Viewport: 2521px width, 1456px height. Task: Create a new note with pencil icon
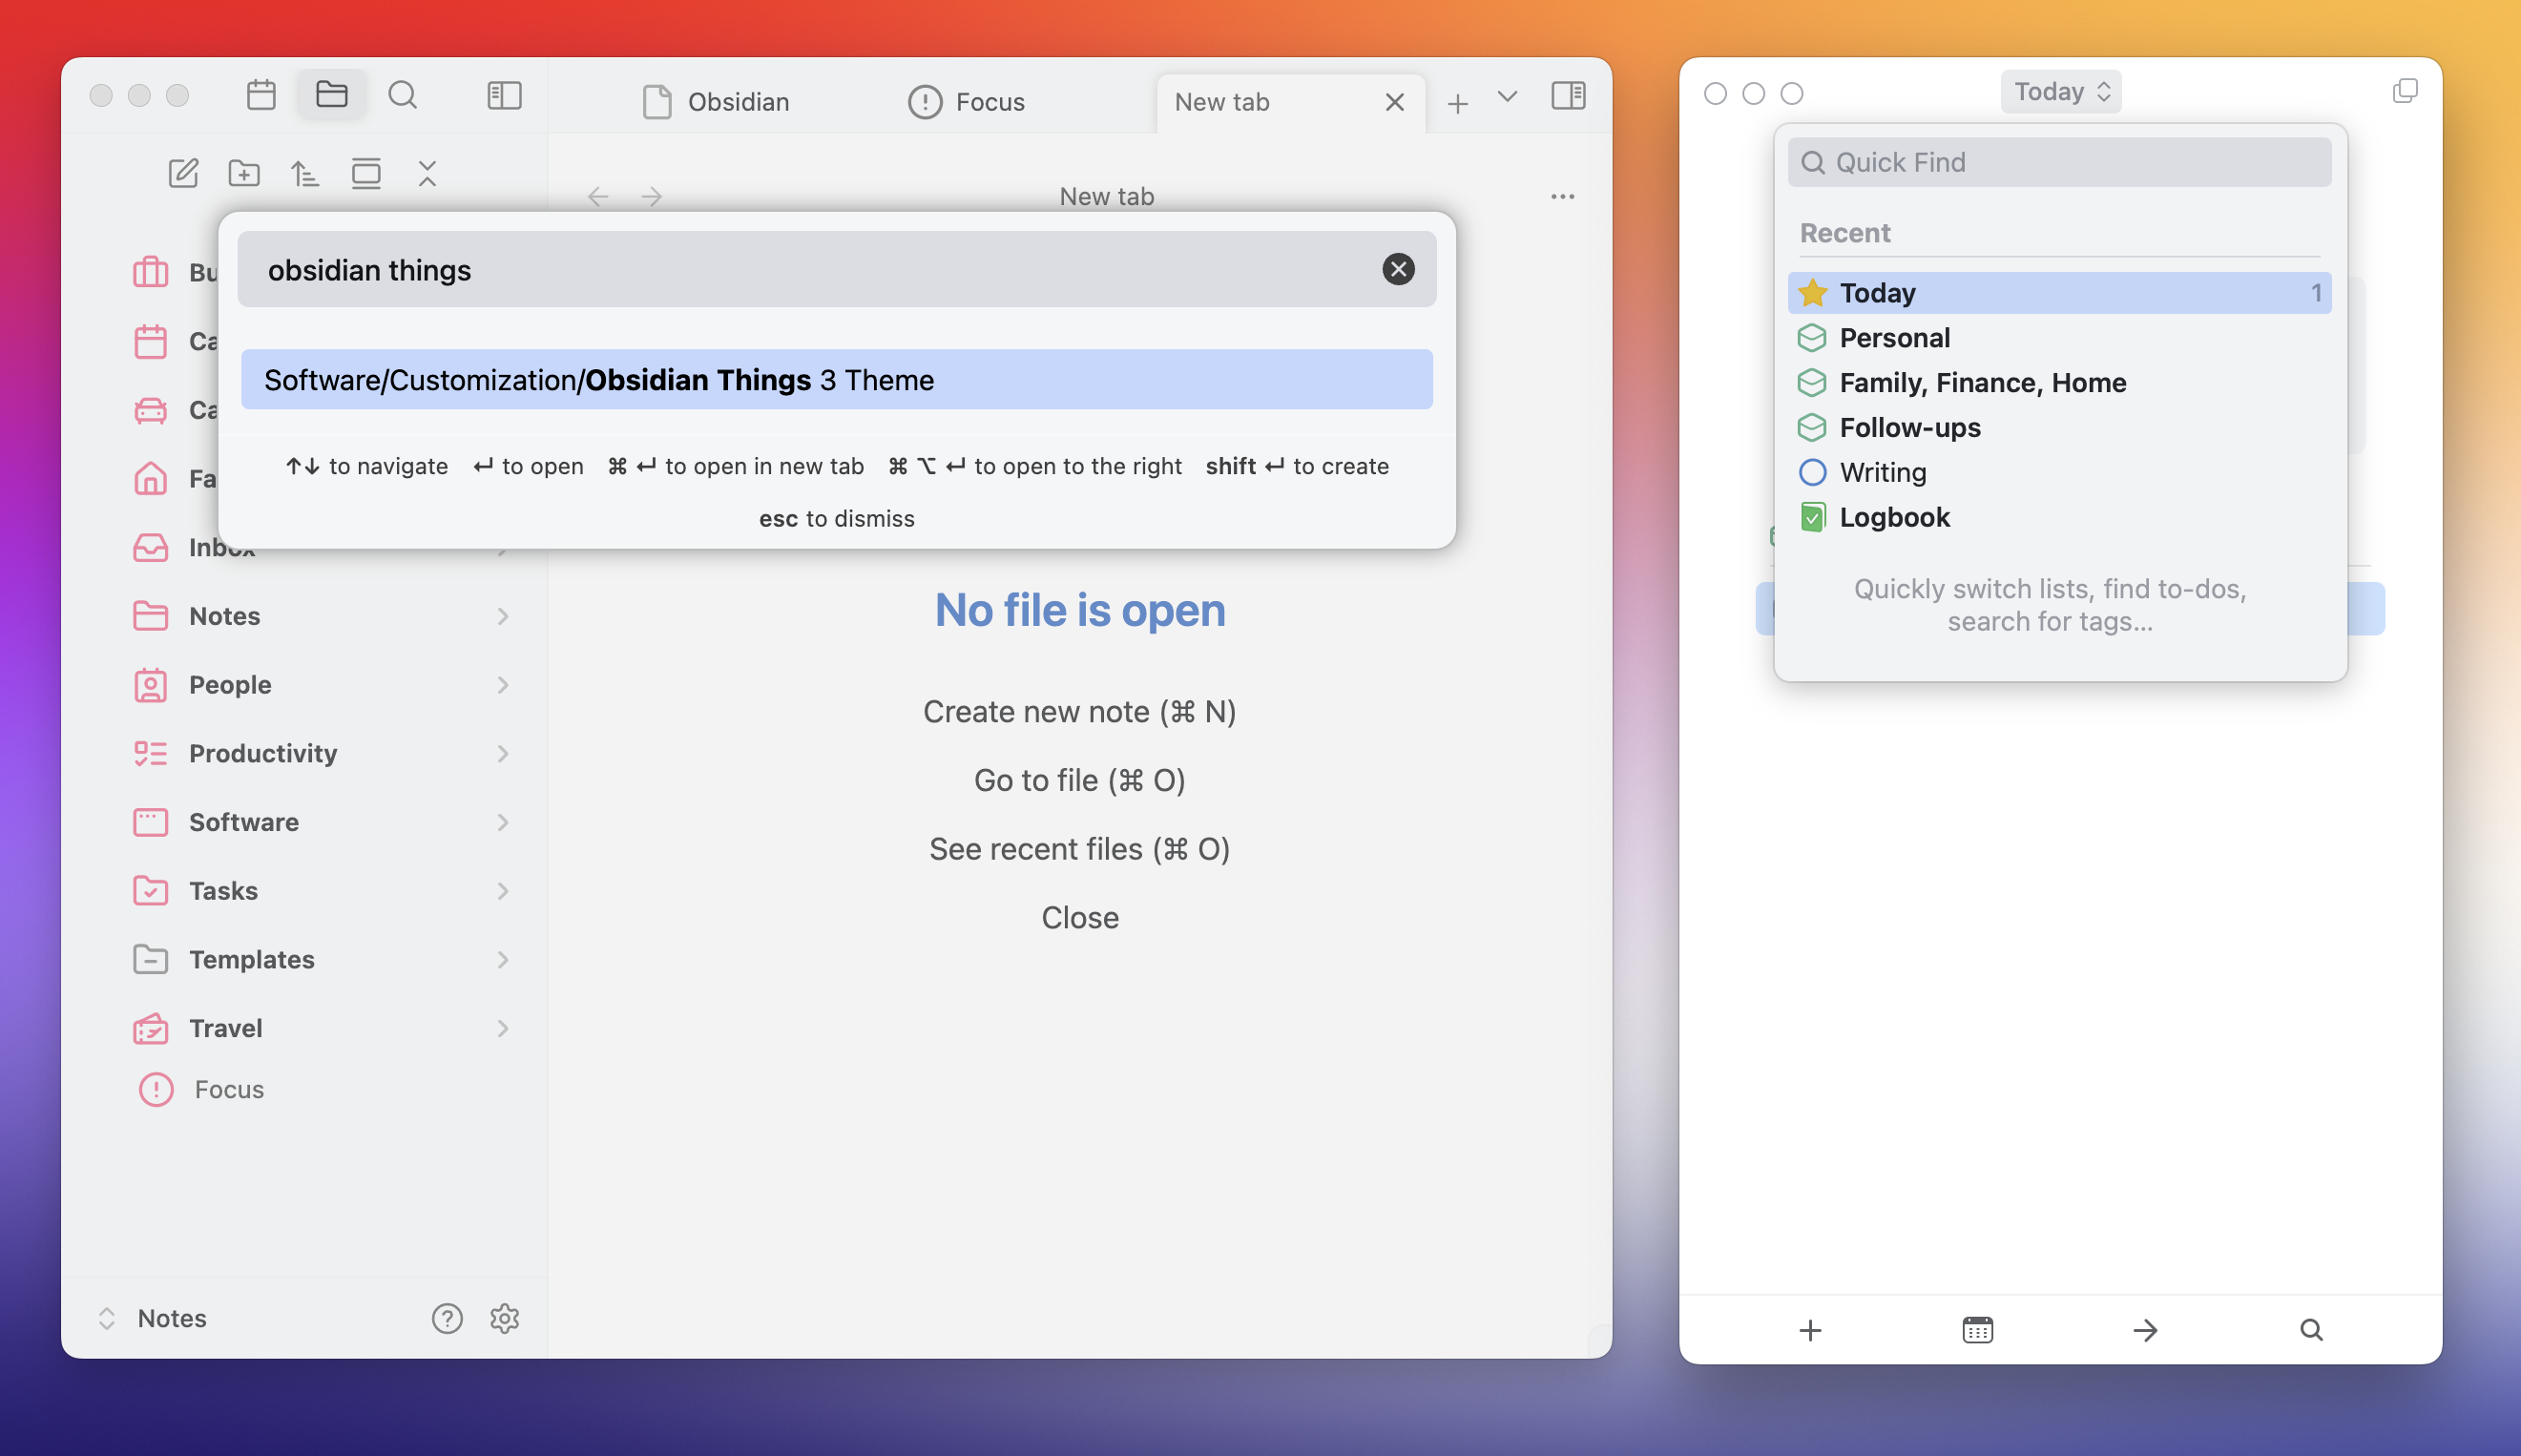(183, 173)
